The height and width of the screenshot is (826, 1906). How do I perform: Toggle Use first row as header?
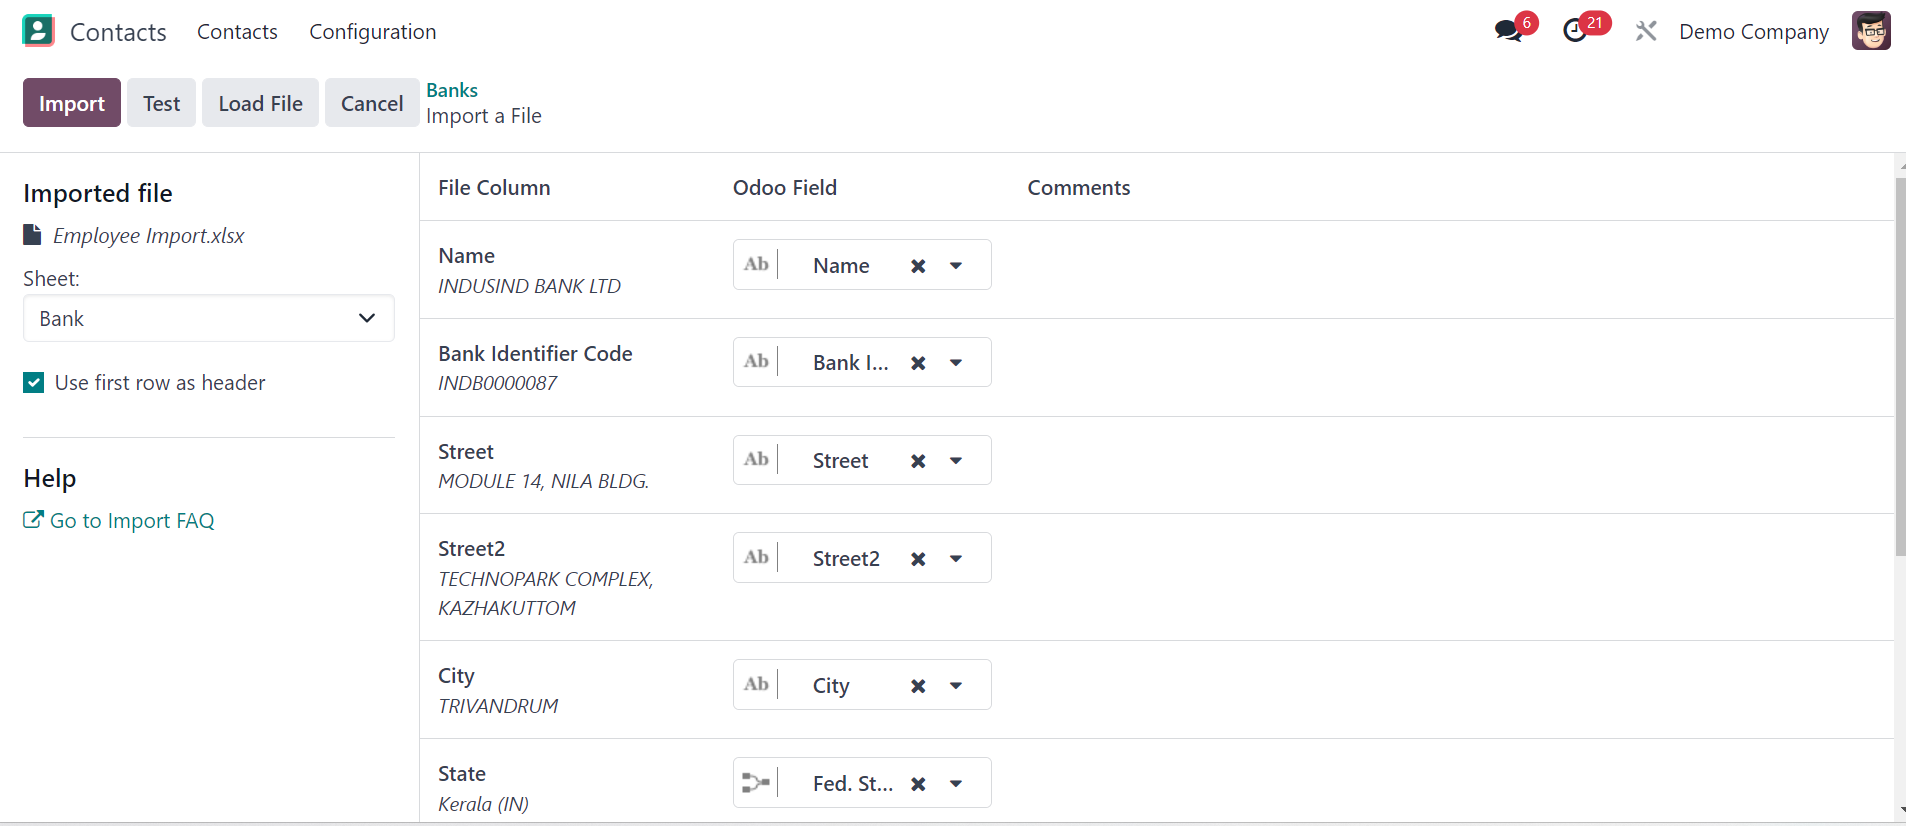(x=34, y=383)
